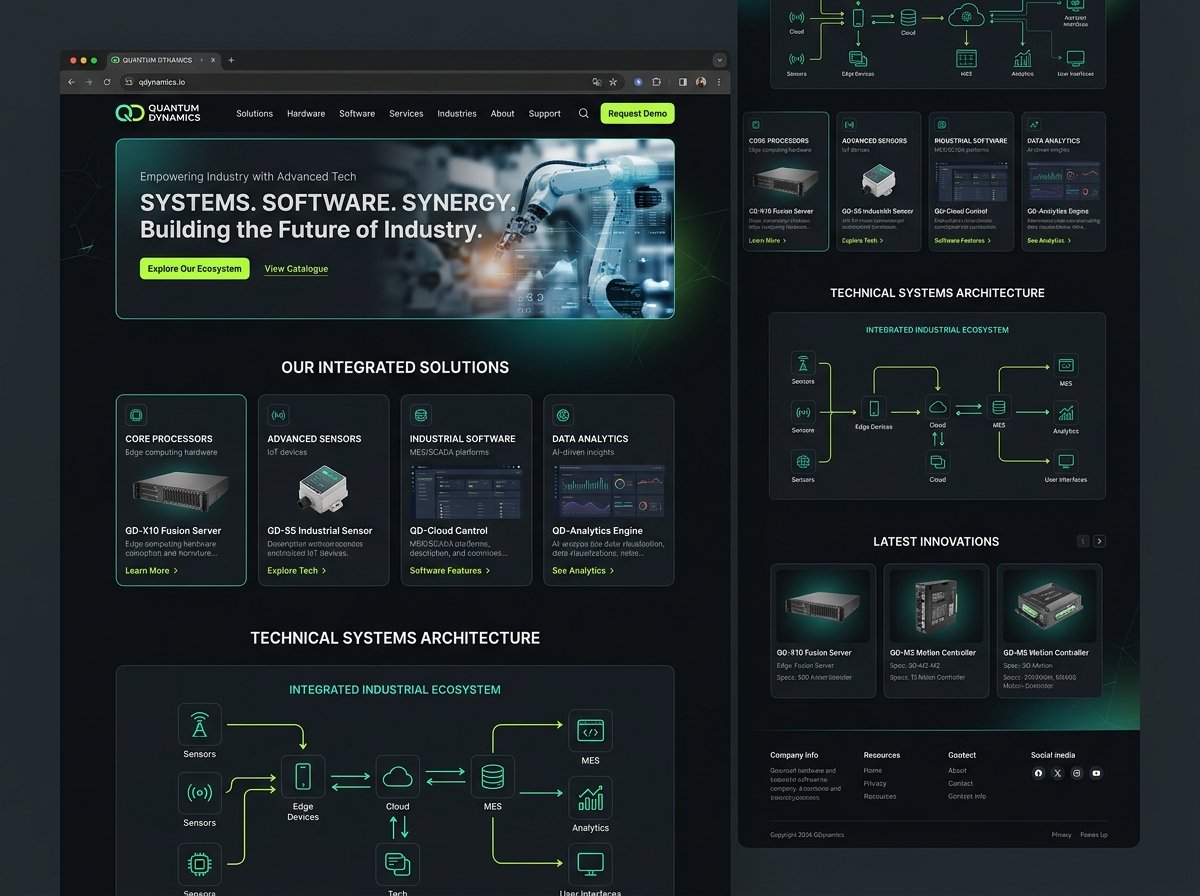Viewport: 1200px width, 896px height.
Task: Open the Contact link in footer
Action: coord(960,784)
